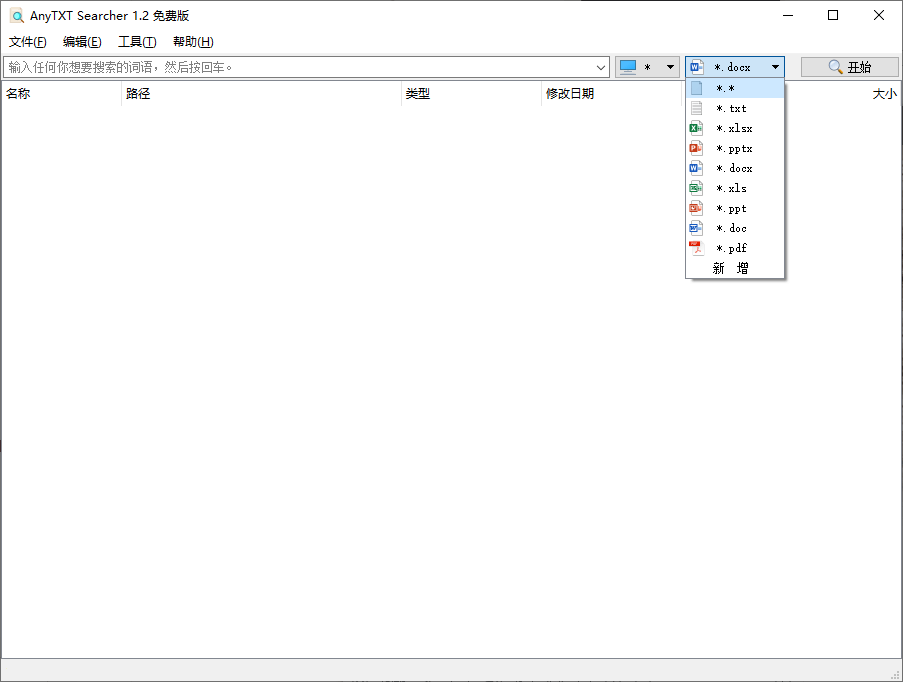This screenshot has width=903, height=682.
Task: Sort results by 类型 column header
Action: [472, 94]
